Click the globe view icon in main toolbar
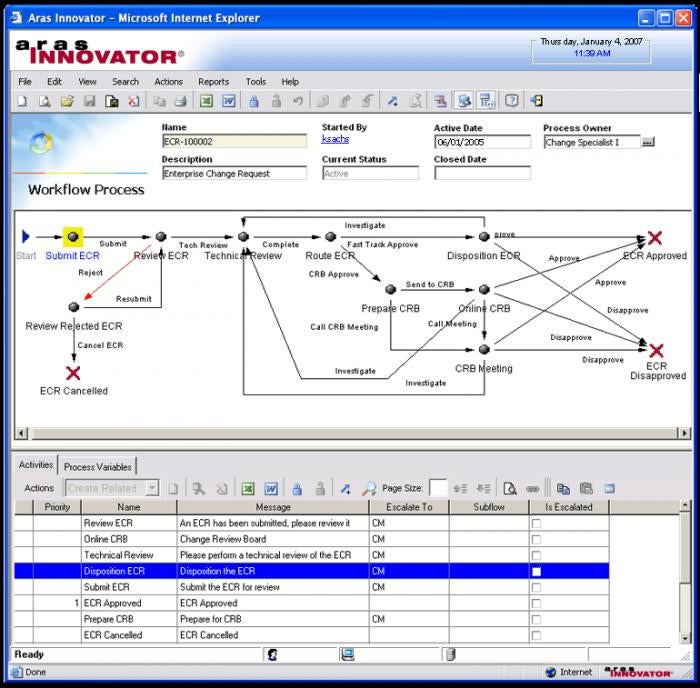Screen dimensions: 700x688 pyautogui.click(x=464, y=101)
